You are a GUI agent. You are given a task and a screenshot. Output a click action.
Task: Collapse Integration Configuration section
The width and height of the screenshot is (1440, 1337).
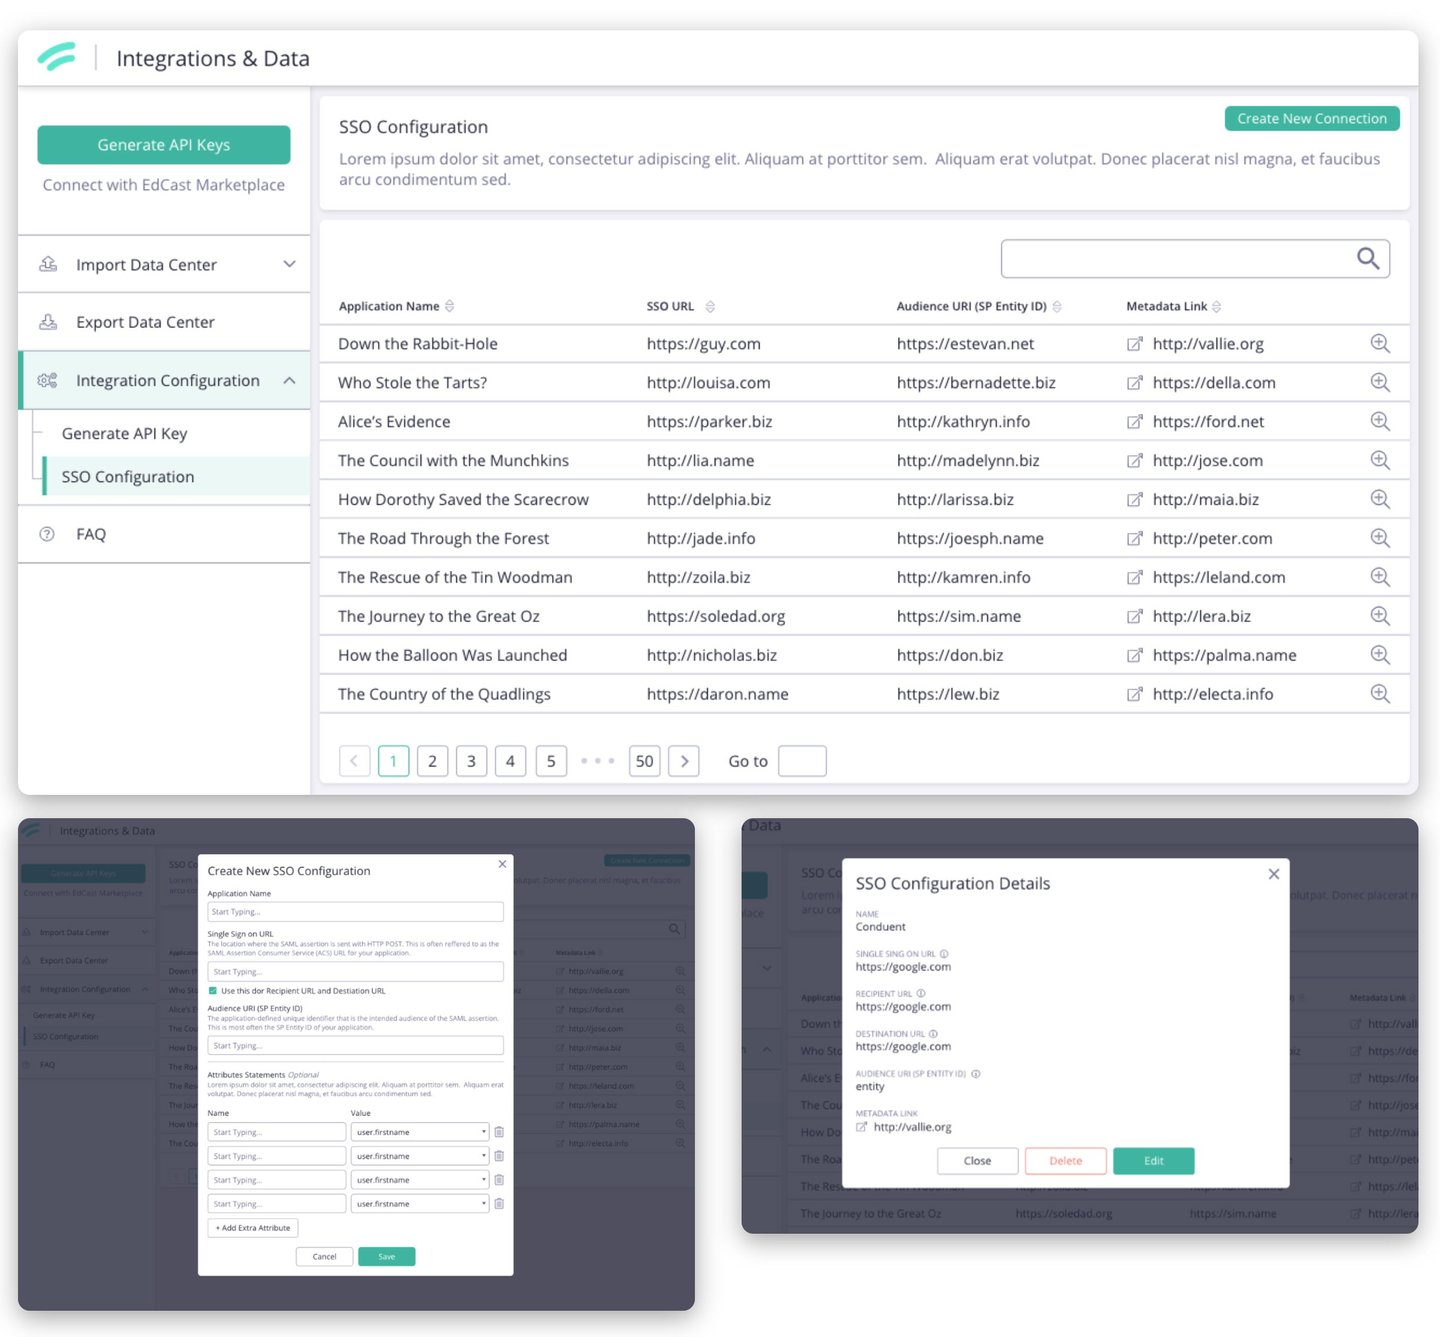point(289,380)
